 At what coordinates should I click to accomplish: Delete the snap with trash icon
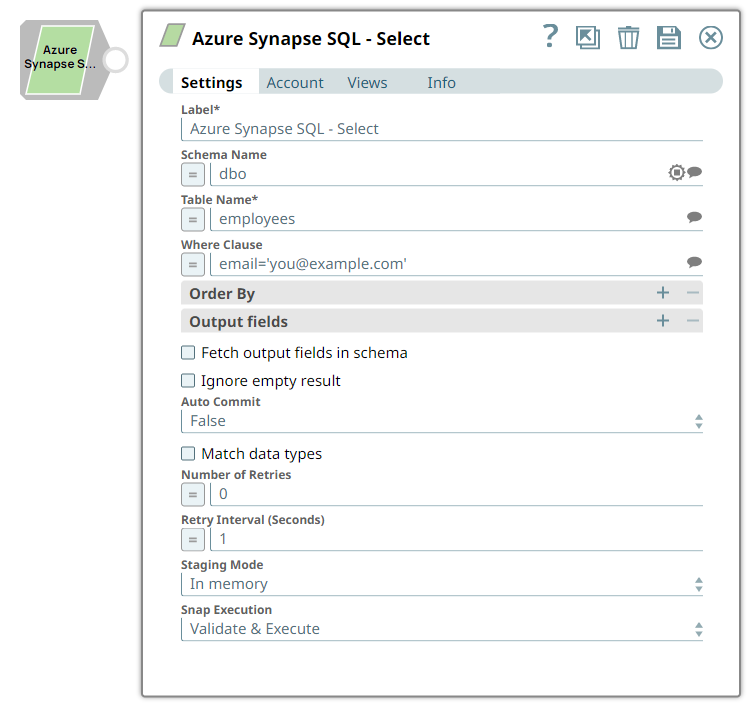tap(628, 37)
